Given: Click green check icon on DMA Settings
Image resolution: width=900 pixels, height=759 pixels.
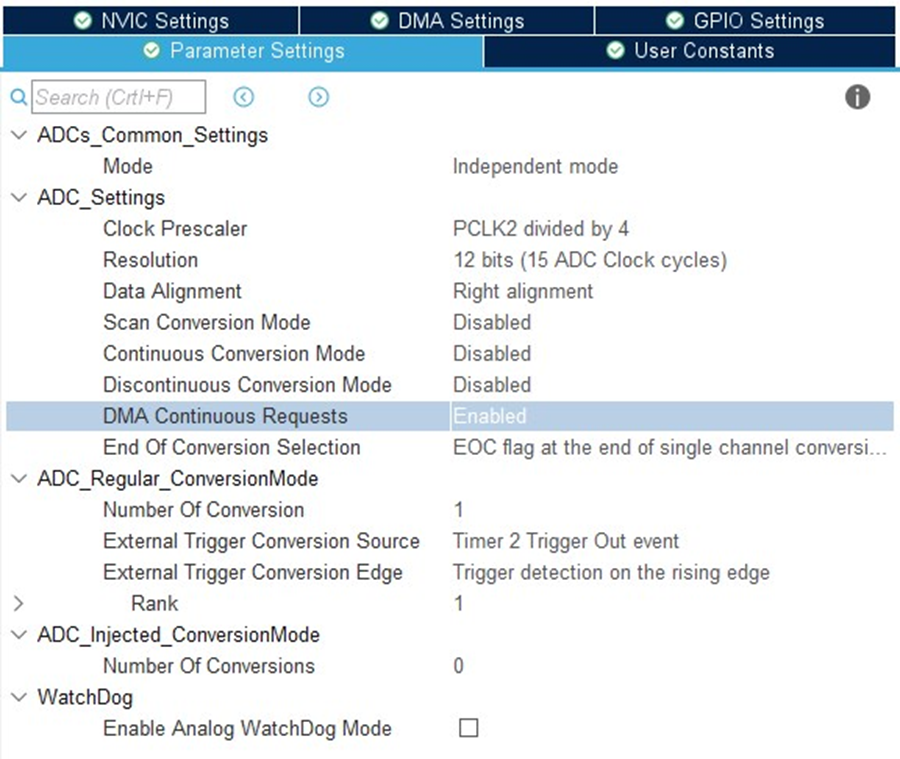Looking at the screenshot, I should pyautogui.click(x=379, y=21).
